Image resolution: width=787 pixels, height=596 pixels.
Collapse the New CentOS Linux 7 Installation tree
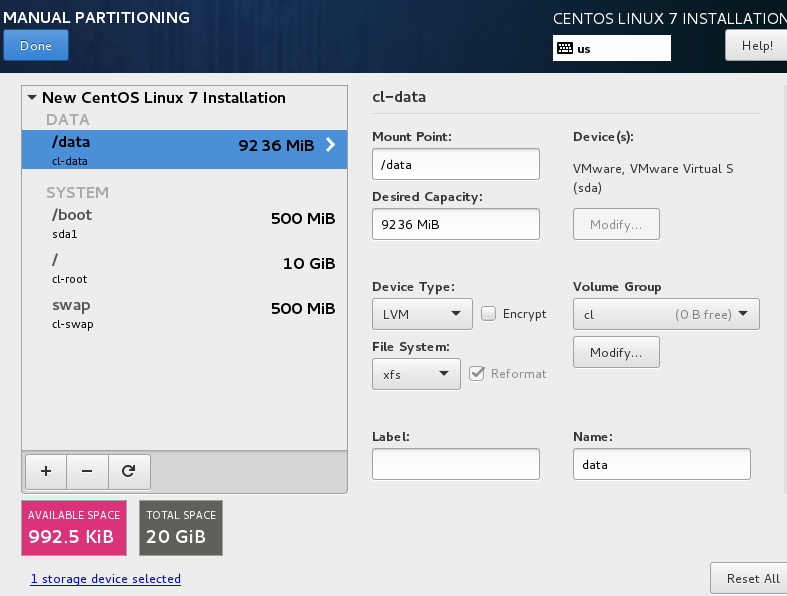coord(32,97)
